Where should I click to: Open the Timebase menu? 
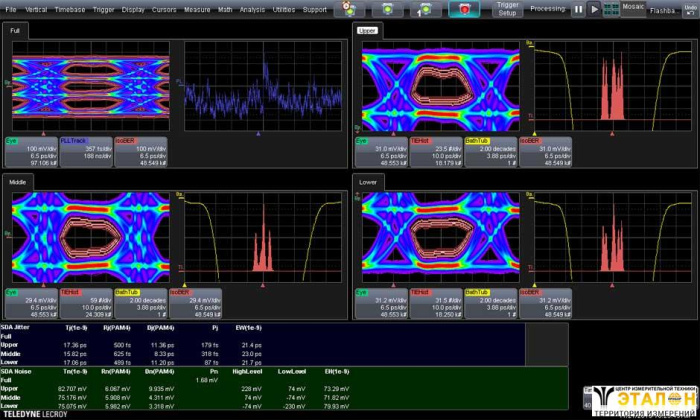pyautogui.click(x=69, y=9)
